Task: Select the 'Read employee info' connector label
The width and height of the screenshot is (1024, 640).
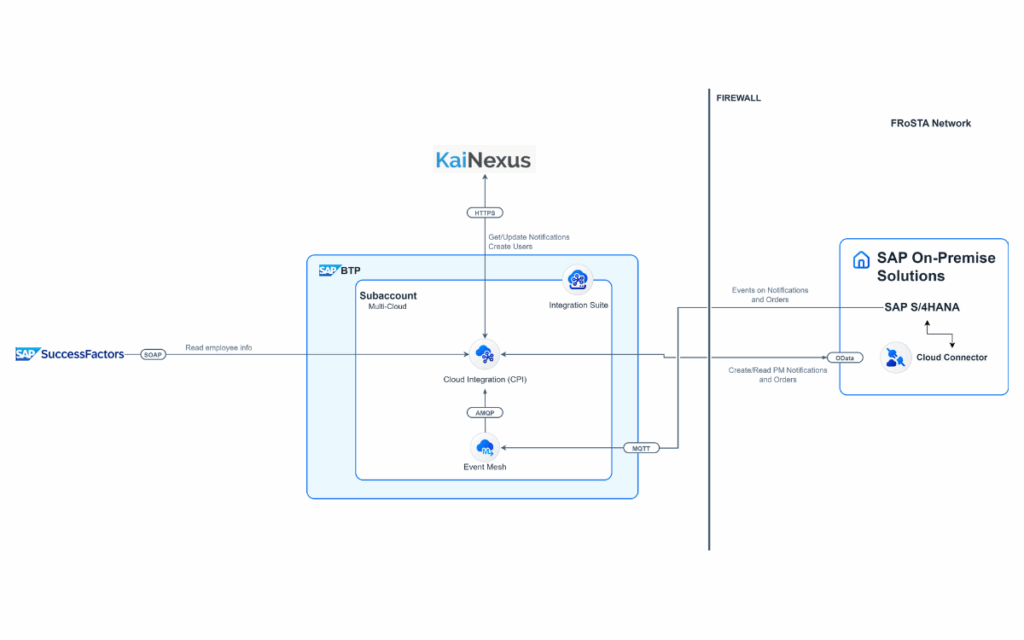Action: [x=219, y=347]
